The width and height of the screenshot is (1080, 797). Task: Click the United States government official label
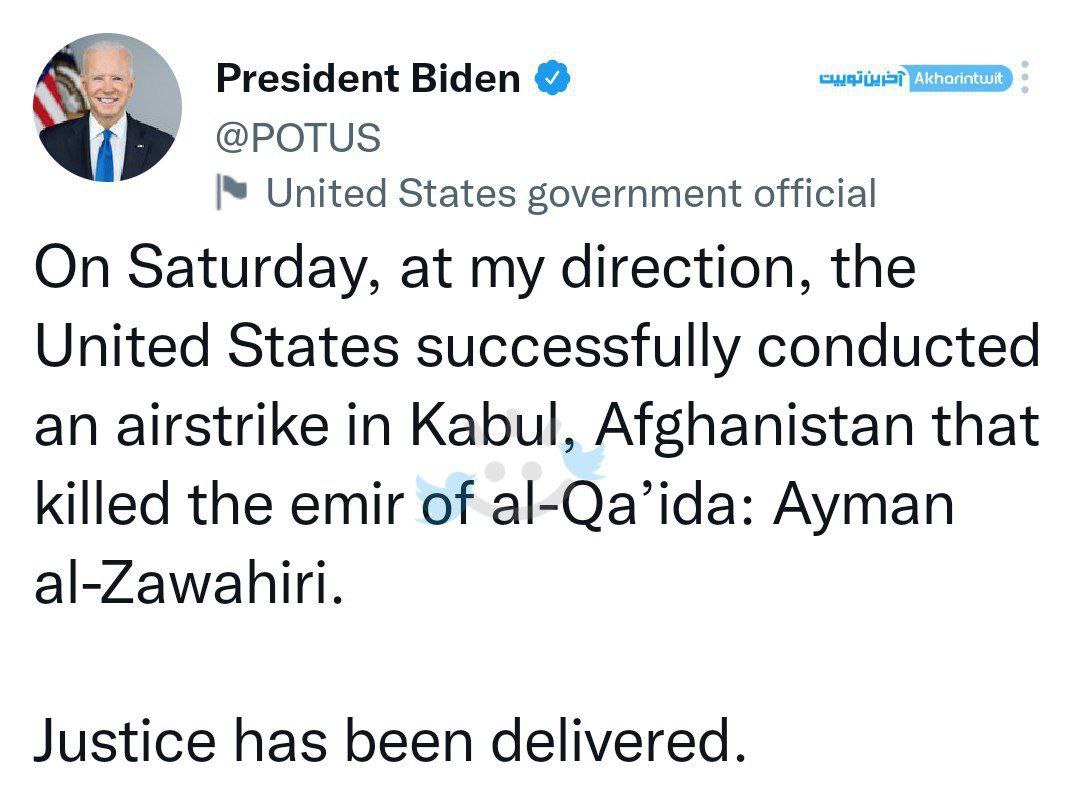pos(571,193)
